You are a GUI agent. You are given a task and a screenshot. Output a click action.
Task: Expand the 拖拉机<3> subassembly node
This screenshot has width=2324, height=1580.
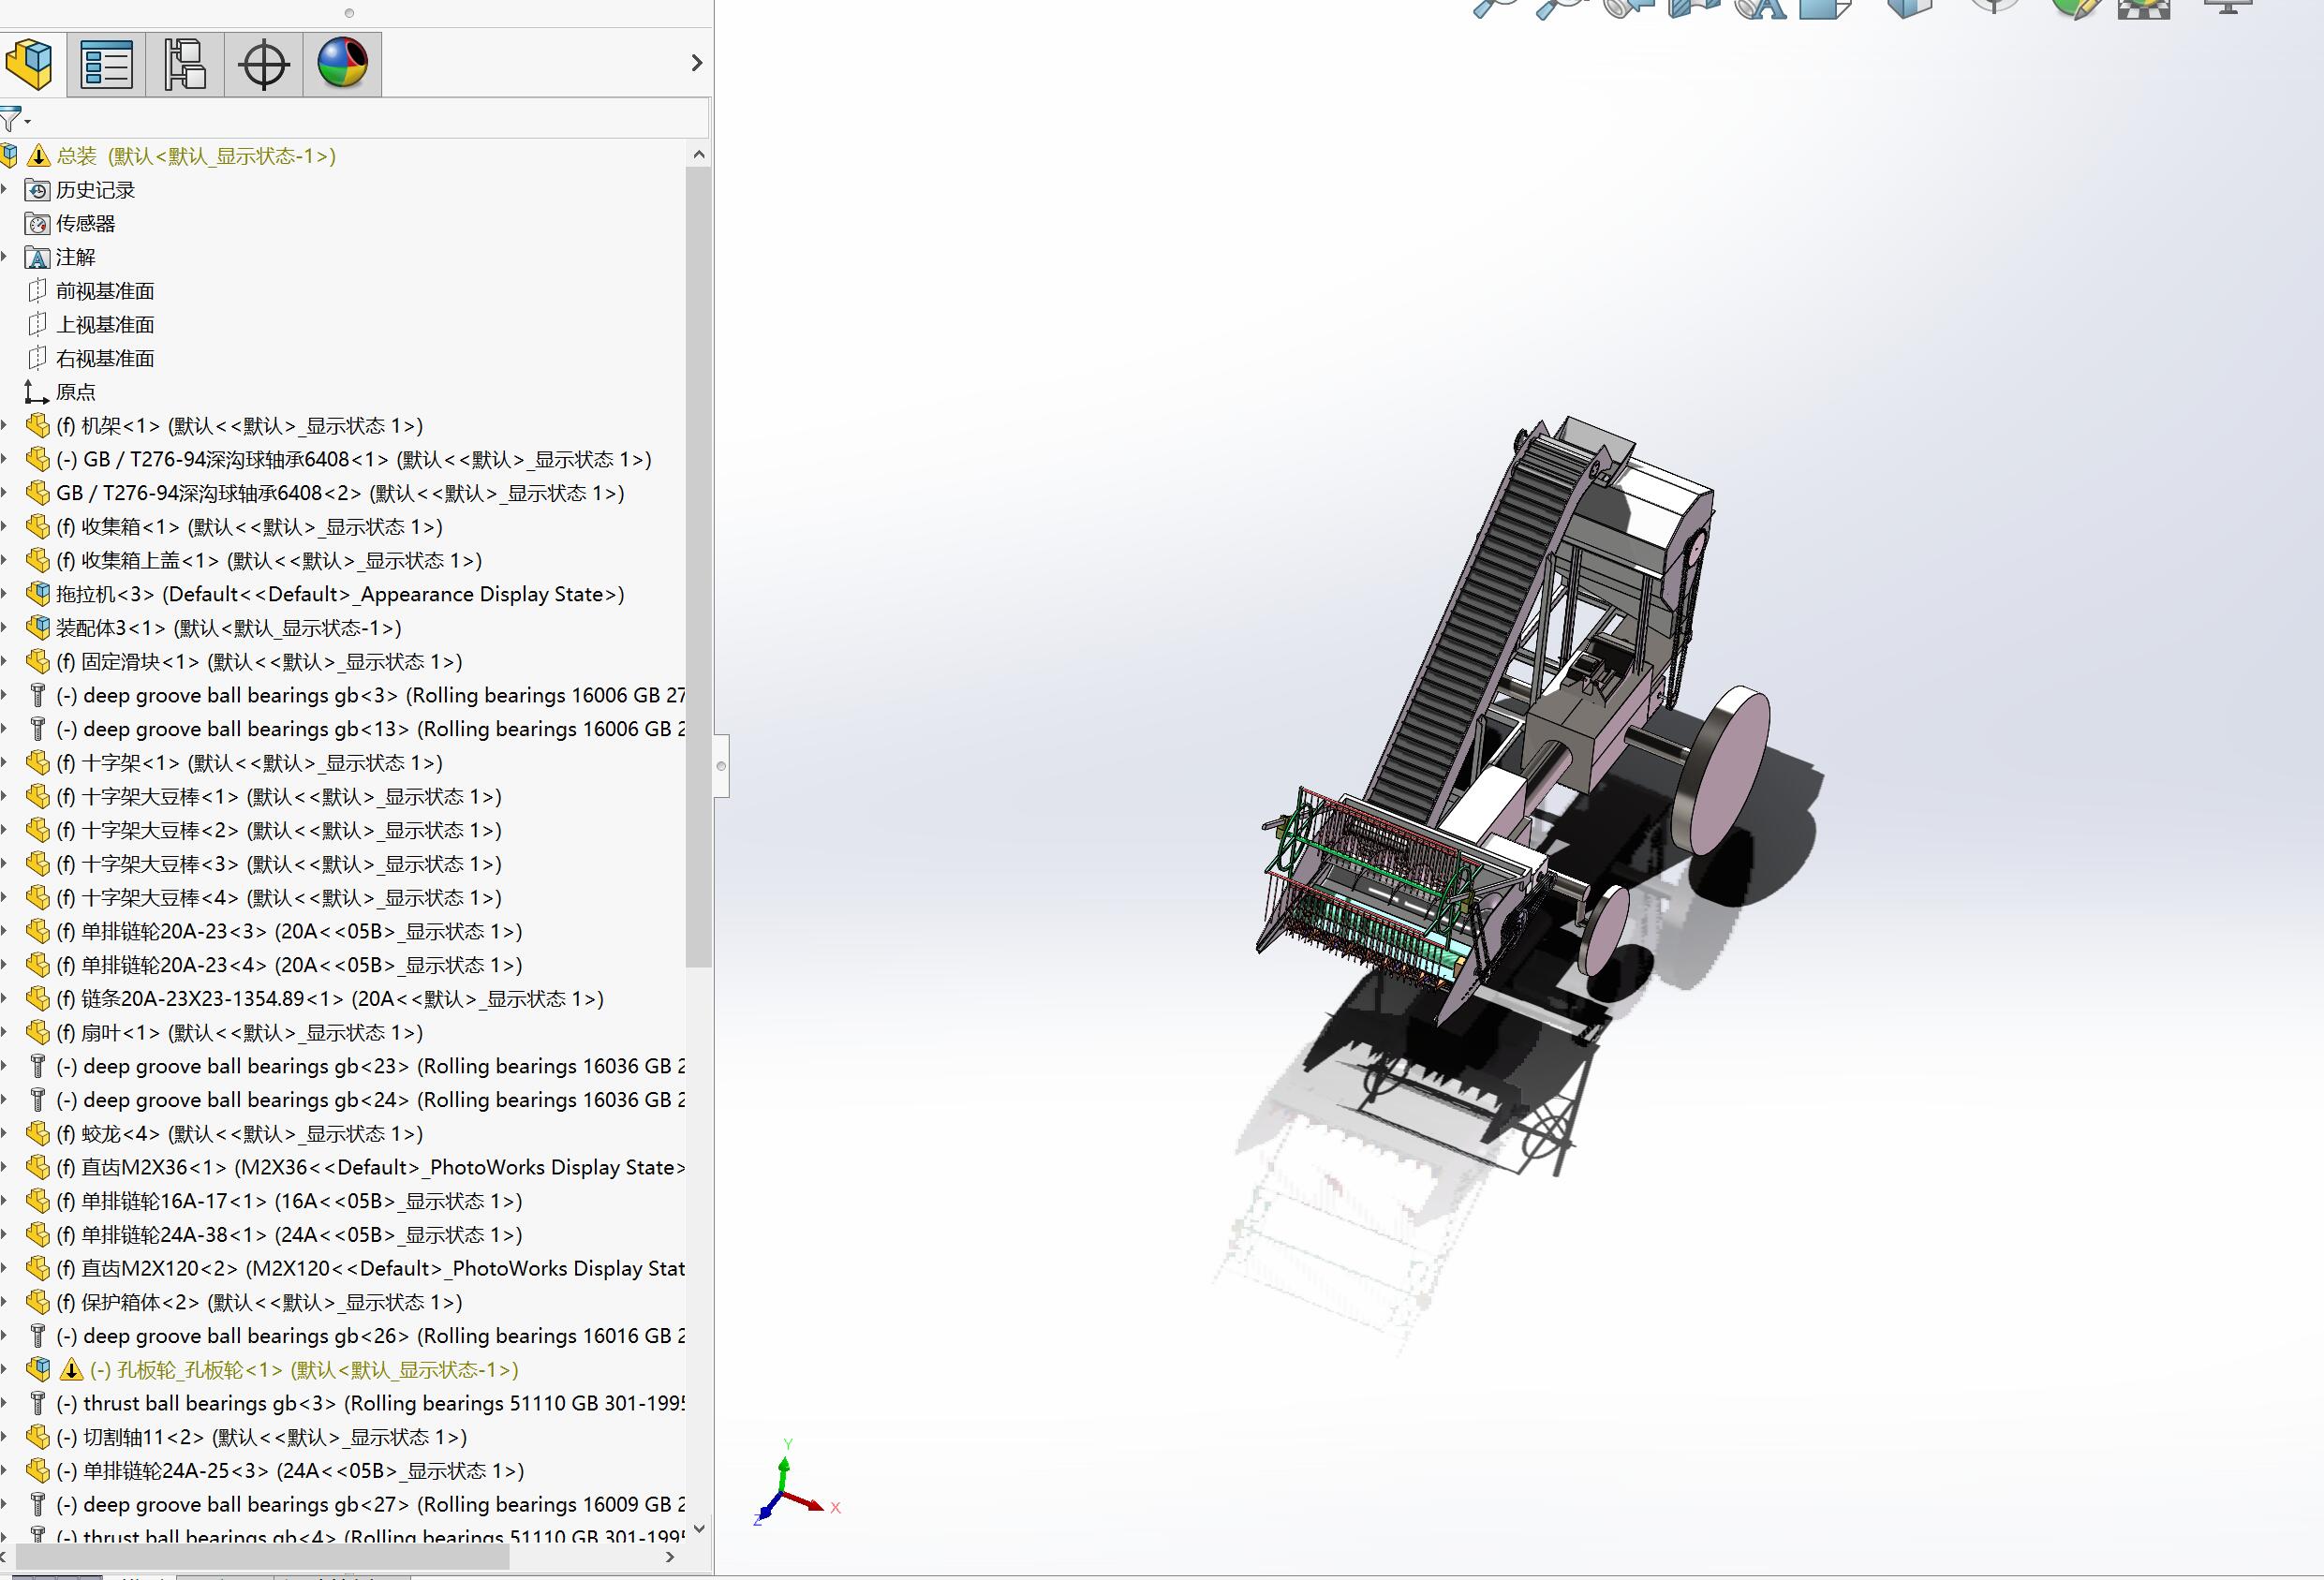[5, 594]
